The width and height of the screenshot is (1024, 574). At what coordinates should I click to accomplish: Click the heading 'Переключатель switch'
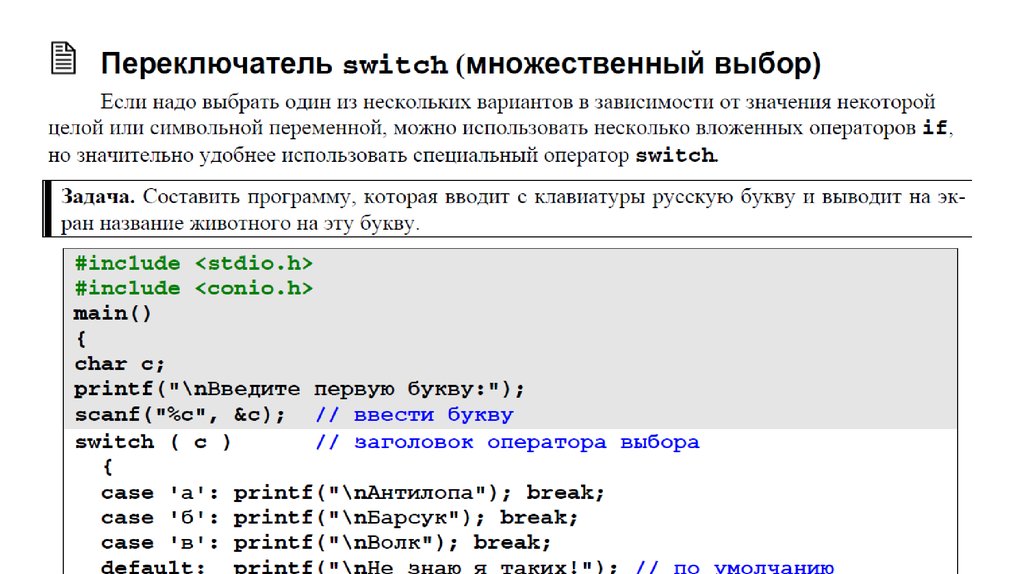pos(274,65)
